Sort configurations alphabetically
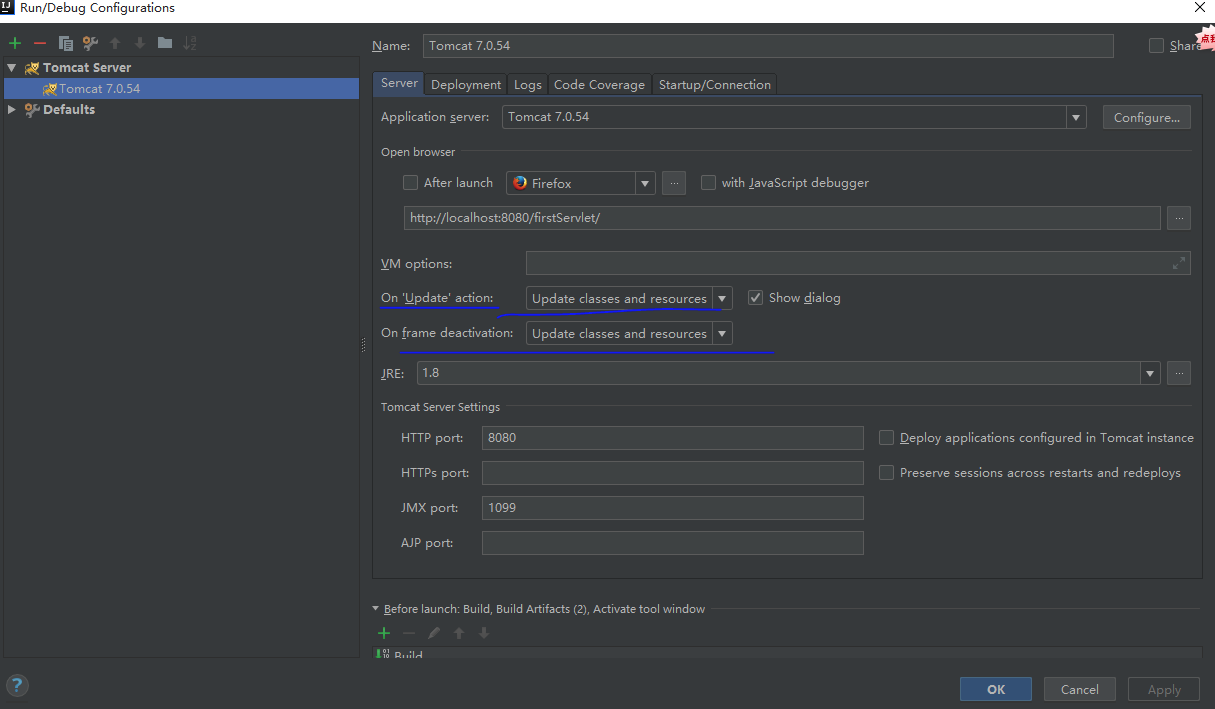Viewport: 1215px width, 709px height. pos(190,43)
